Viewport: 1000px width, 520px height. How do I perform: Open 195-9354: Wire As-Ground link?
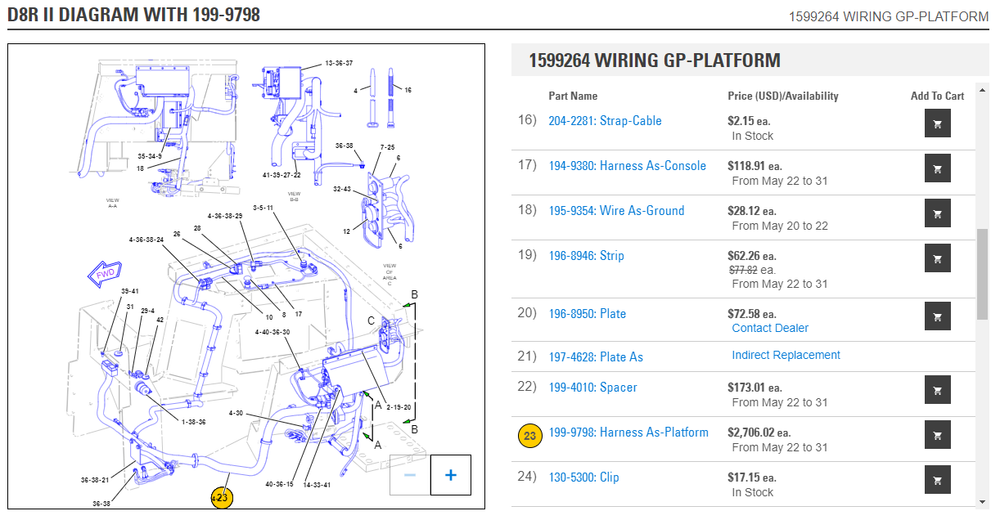tap(616, 211)
